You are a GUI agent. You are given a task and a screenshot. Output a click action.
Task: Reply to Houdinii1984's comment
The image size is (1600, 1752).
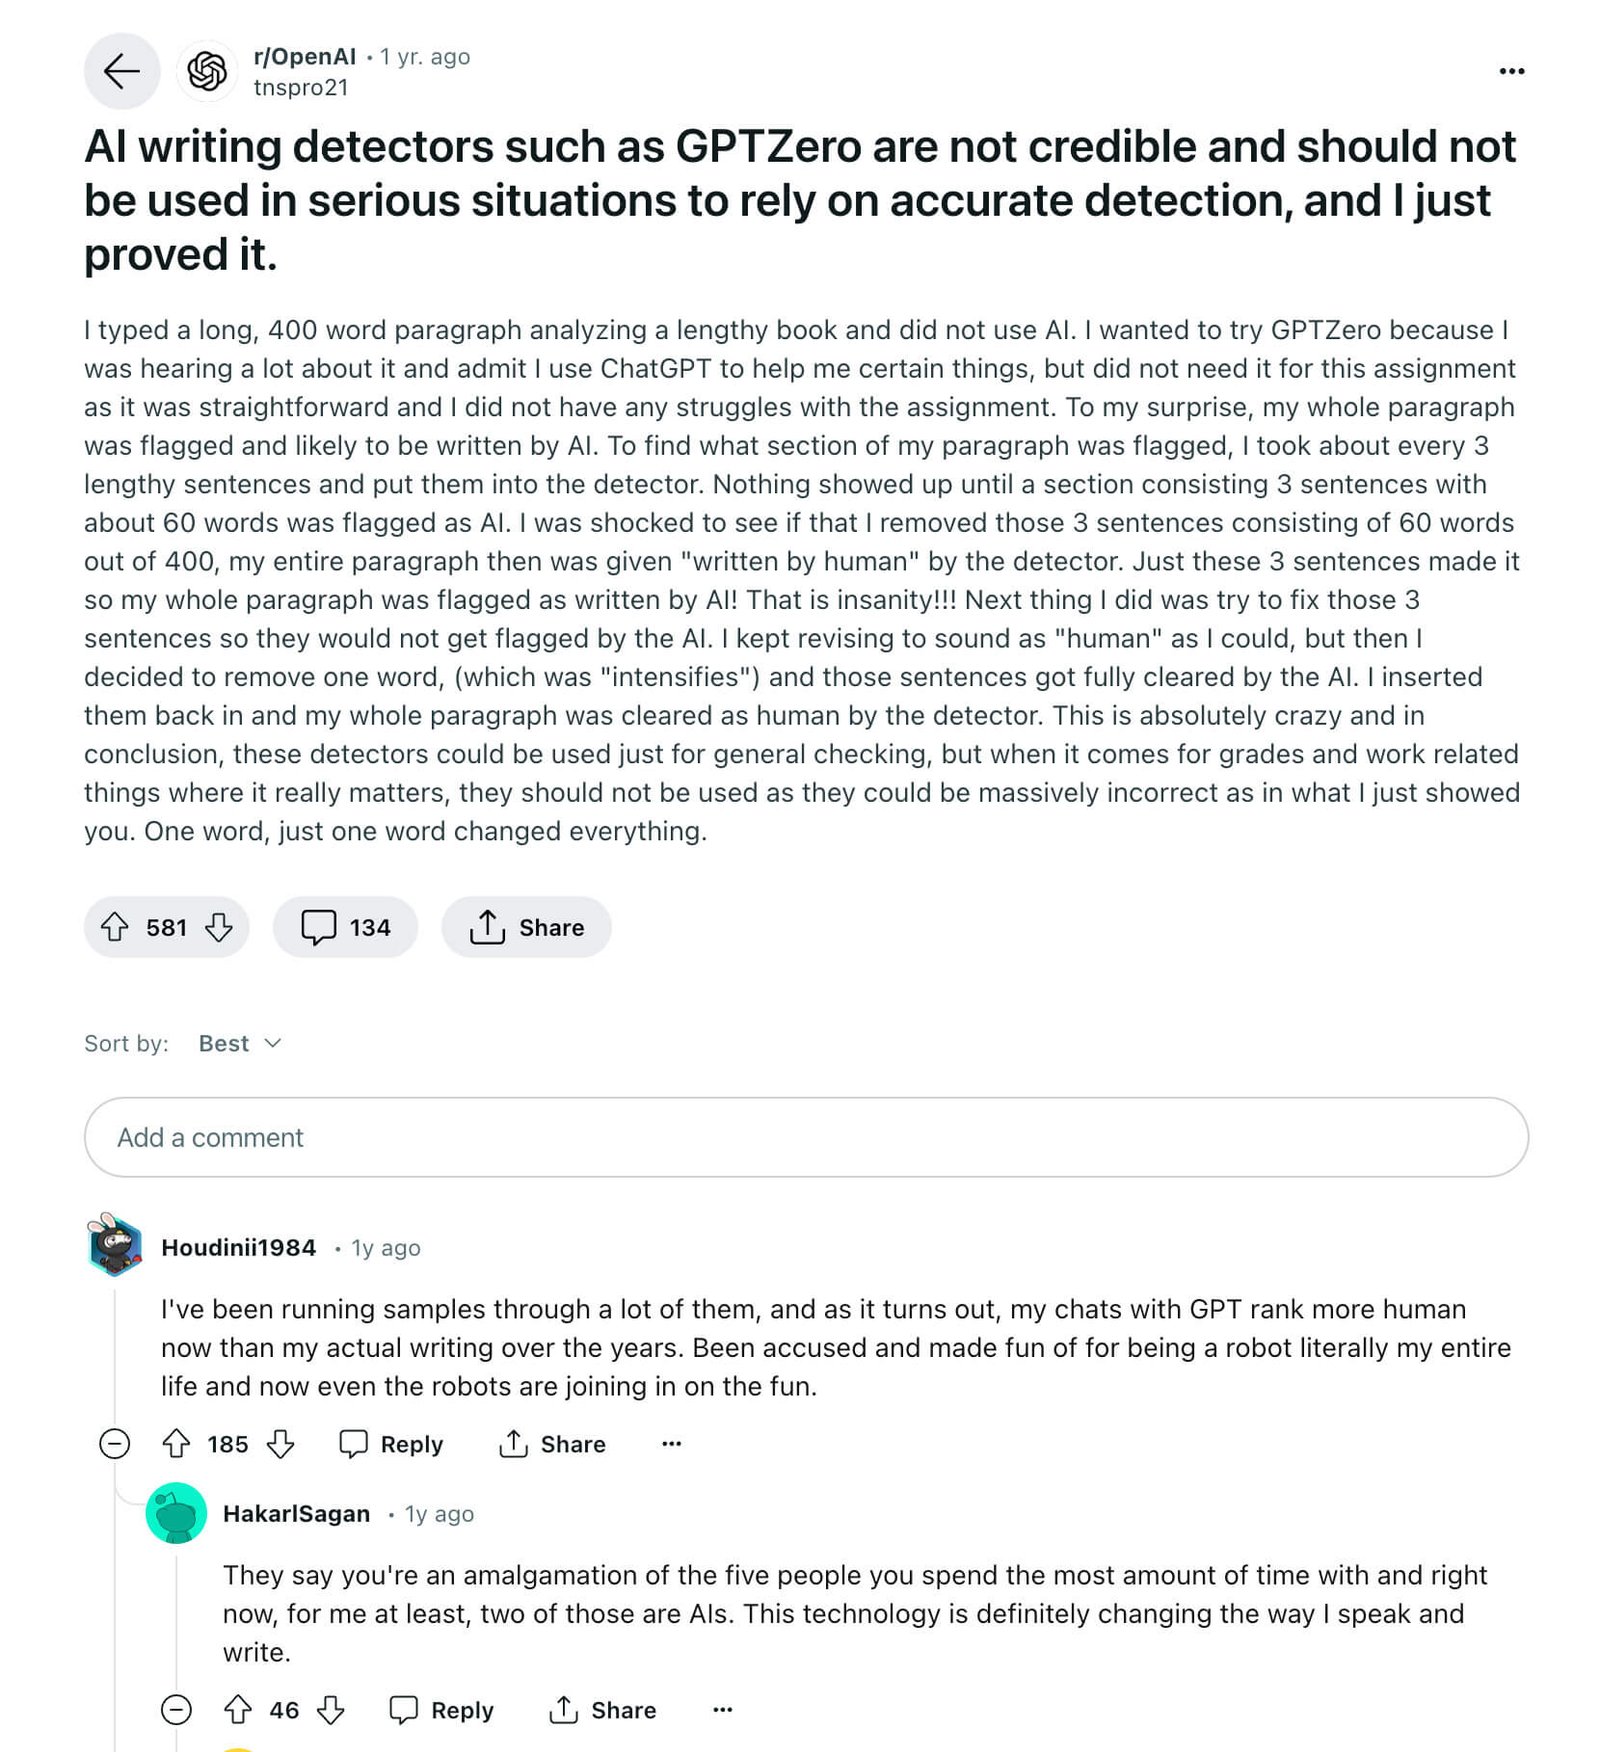coord(392,1443)
